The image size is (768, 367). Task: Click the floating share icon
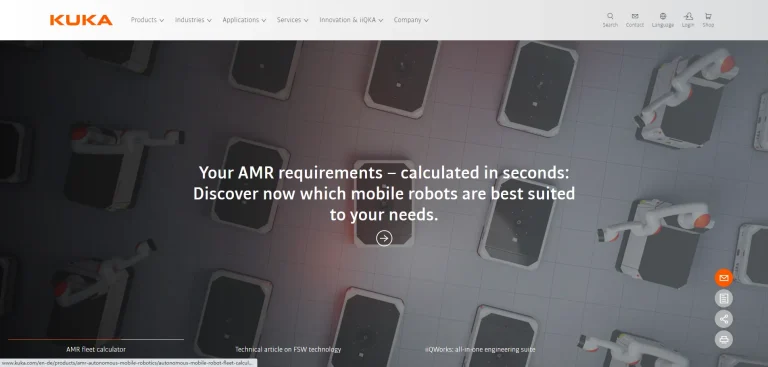[x=724, y=319]
